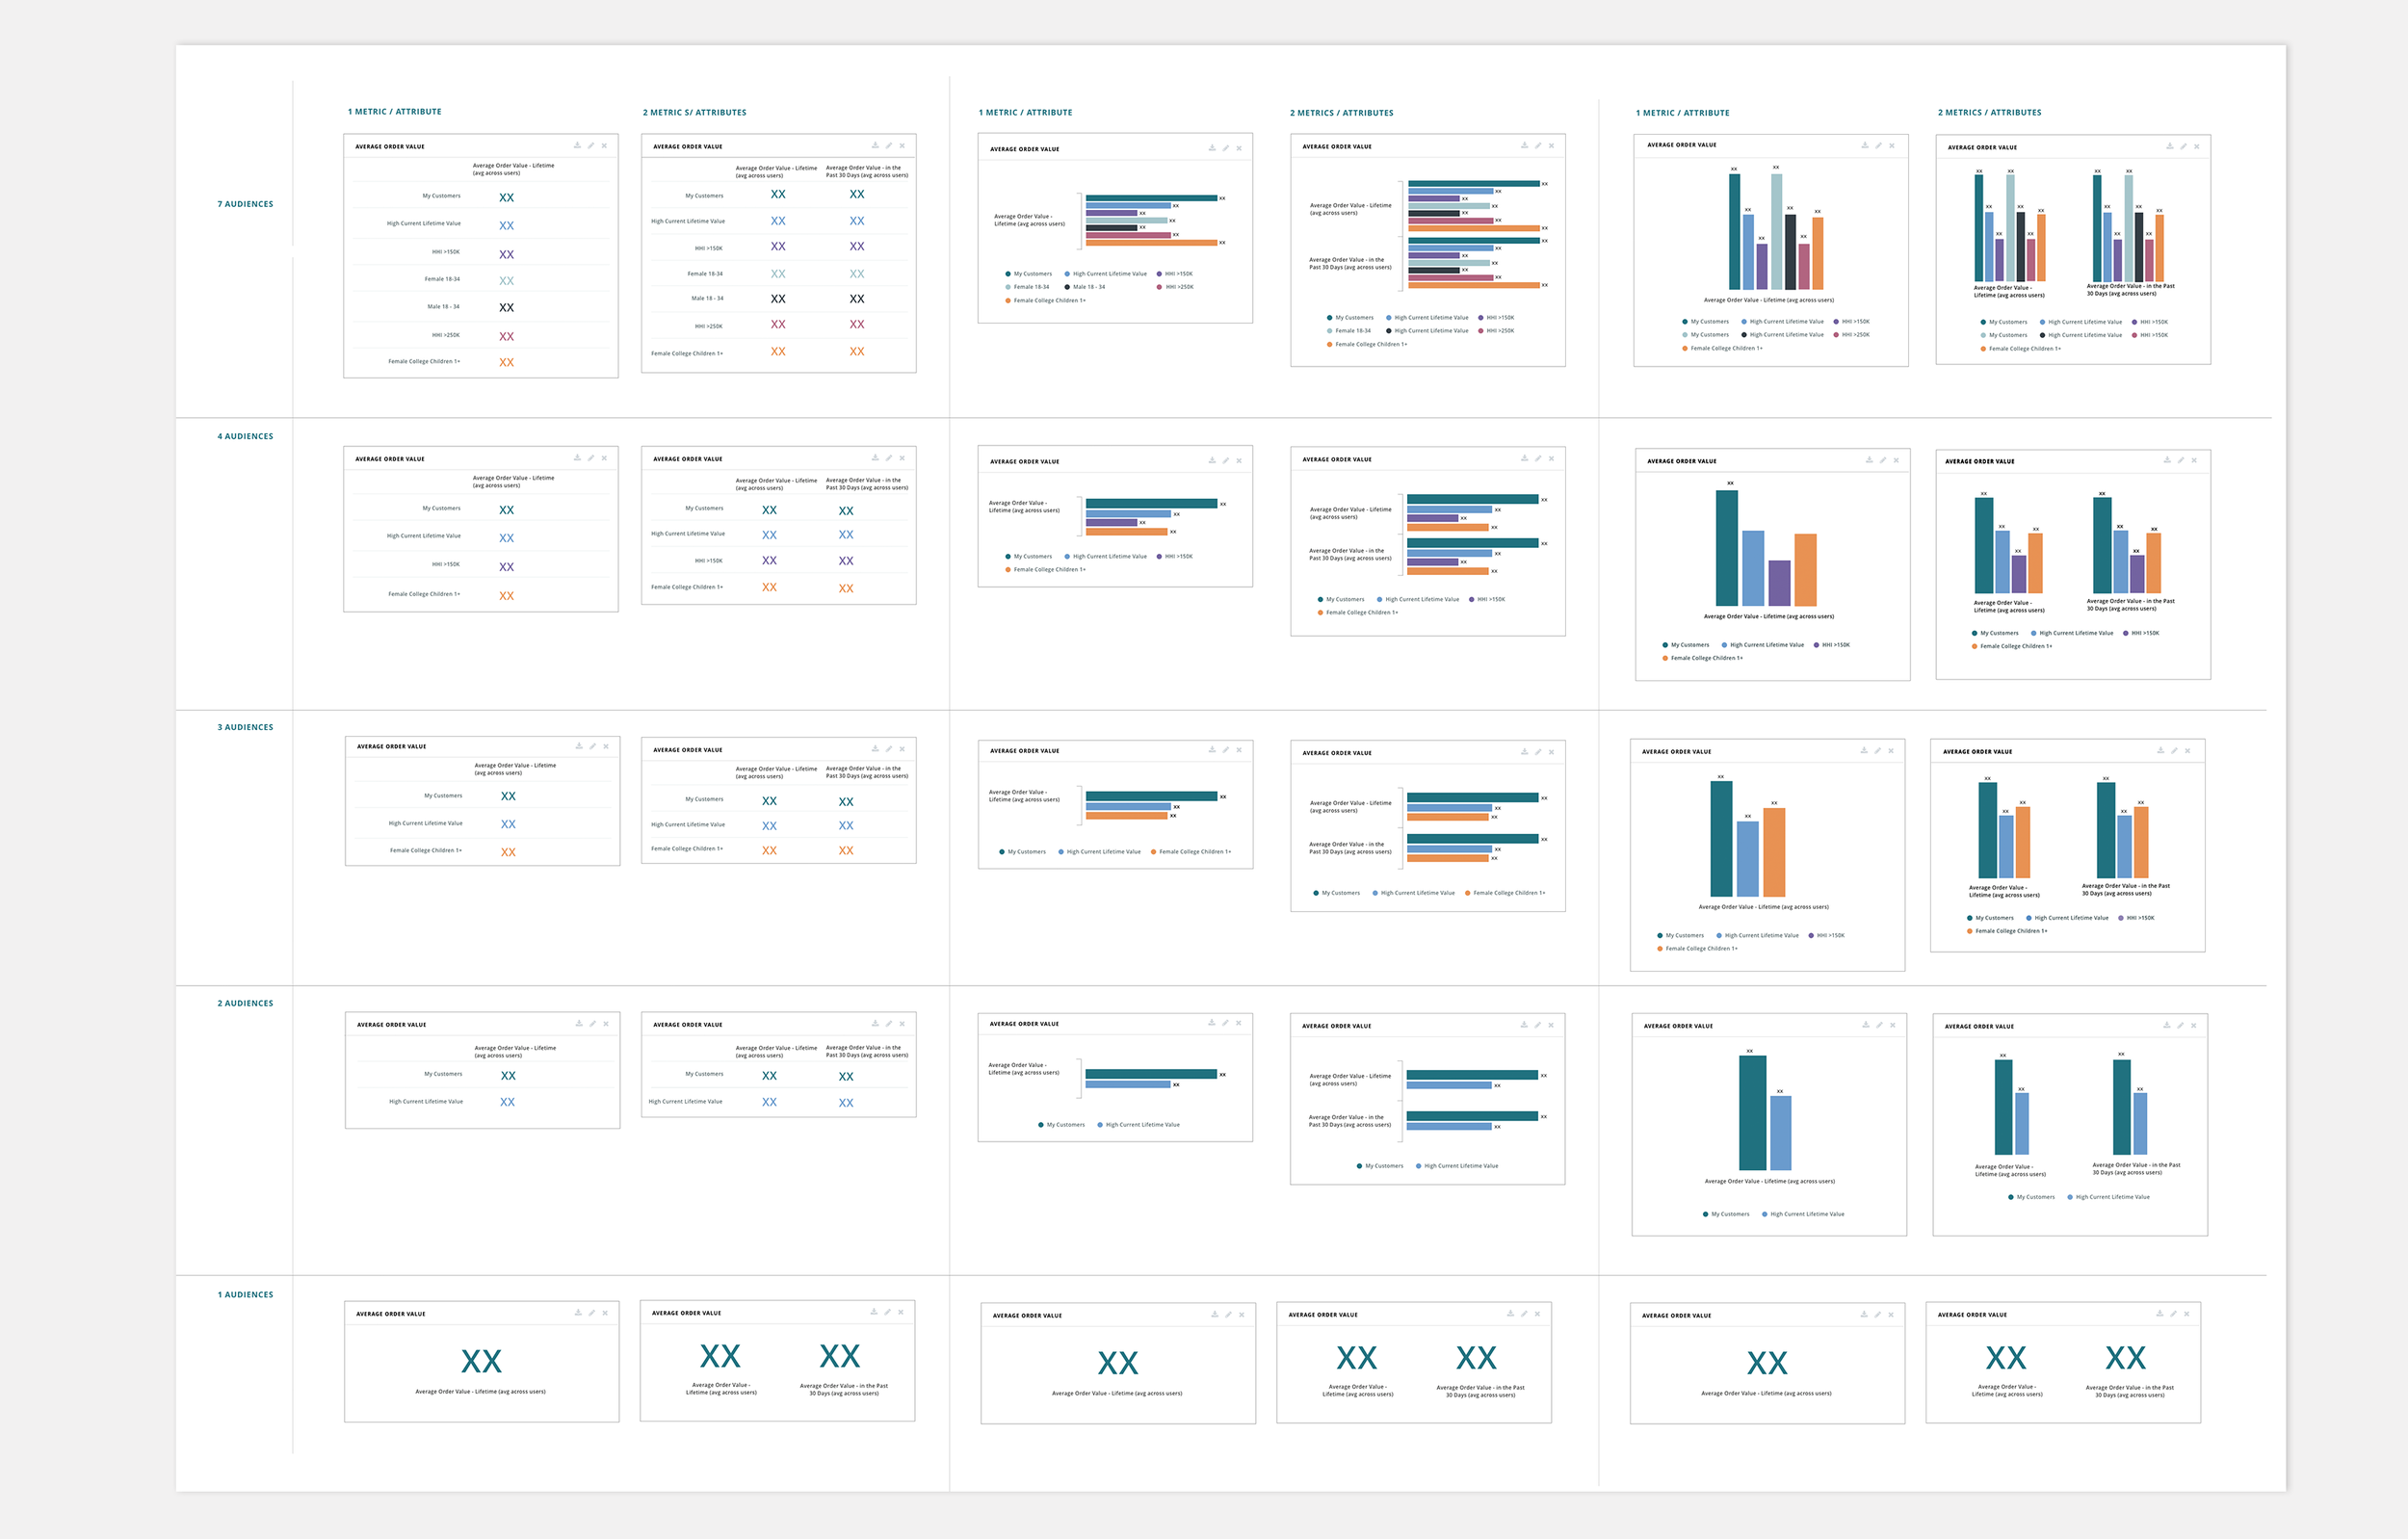Toggle My Customers legend in 3-audience one-metric bar card
Viewport: 2408px width, 1539px height.
point(1023,852)
